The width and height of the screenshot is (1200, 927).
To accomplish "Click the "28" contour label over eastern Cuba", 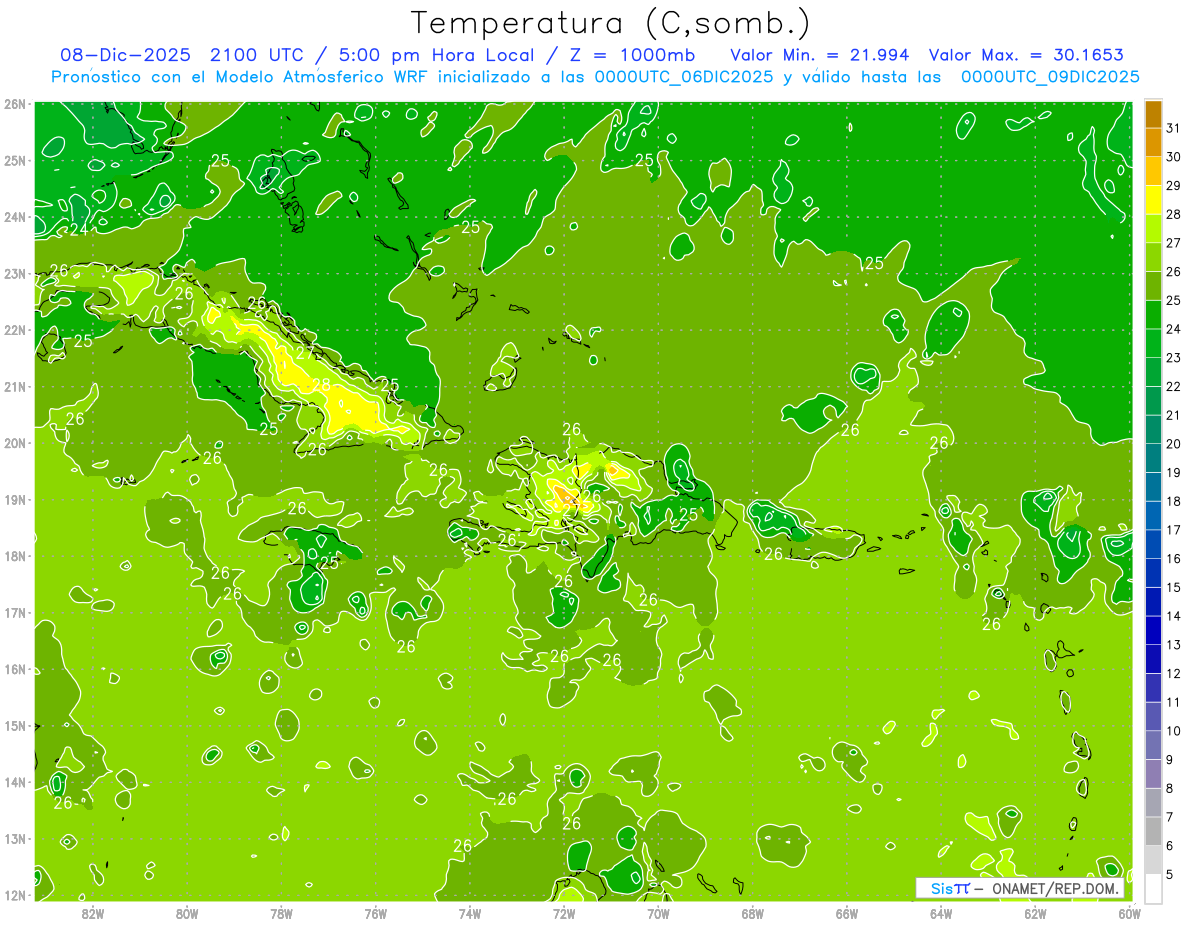I will click(x=321, y=385).
